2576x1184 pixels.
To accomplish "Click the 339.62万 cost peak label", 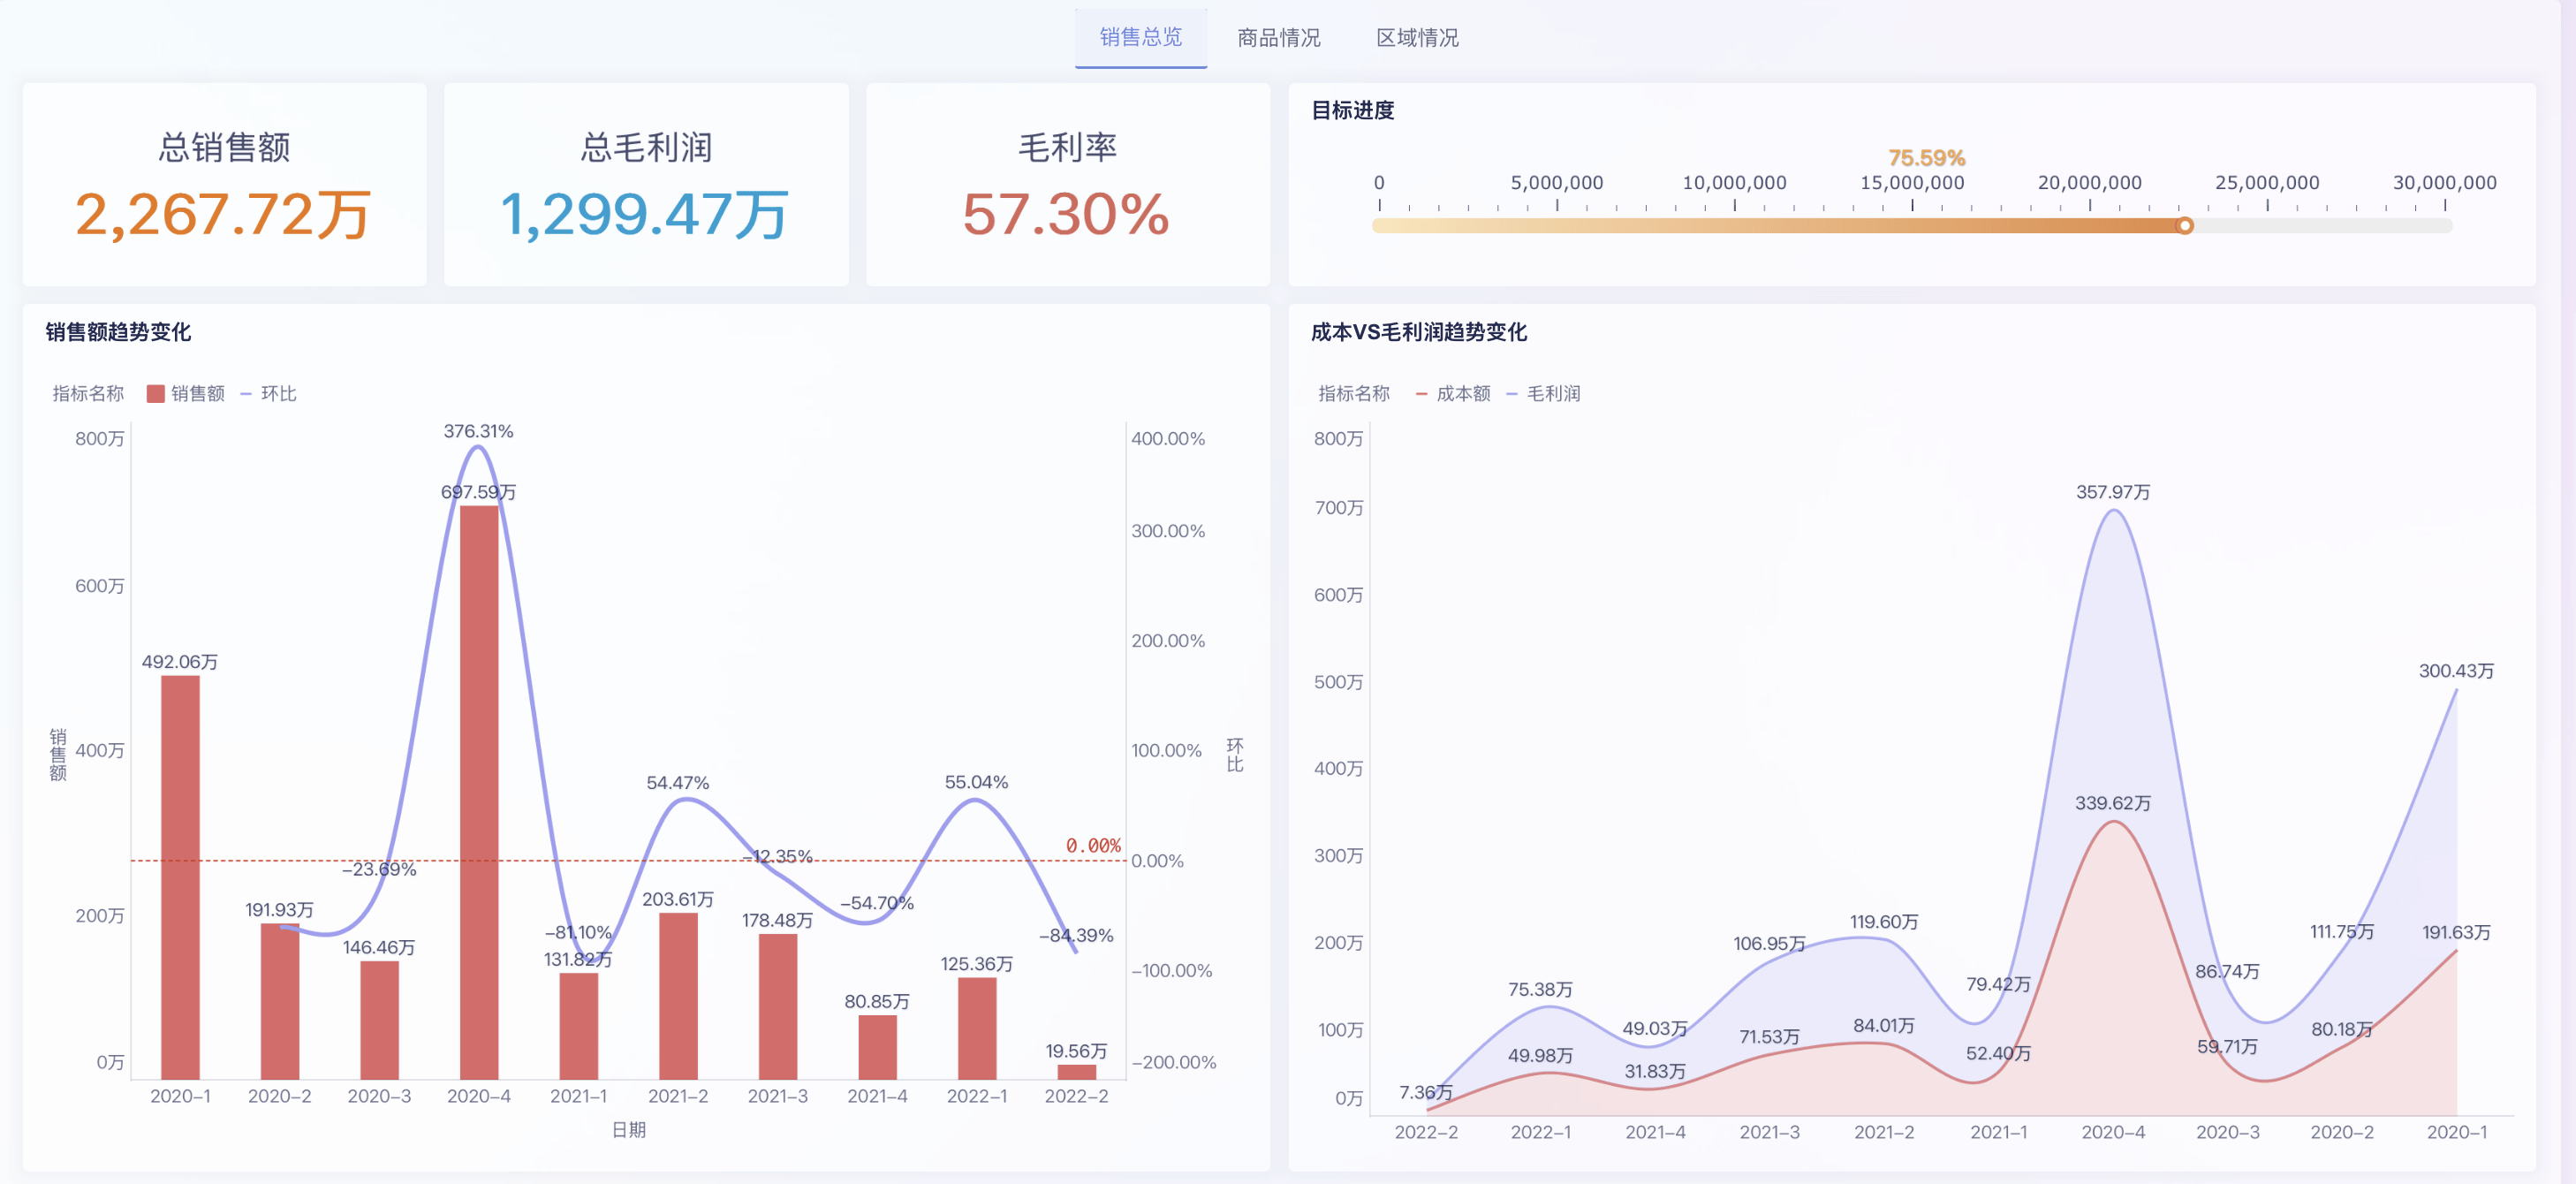I will point(2112,803).
